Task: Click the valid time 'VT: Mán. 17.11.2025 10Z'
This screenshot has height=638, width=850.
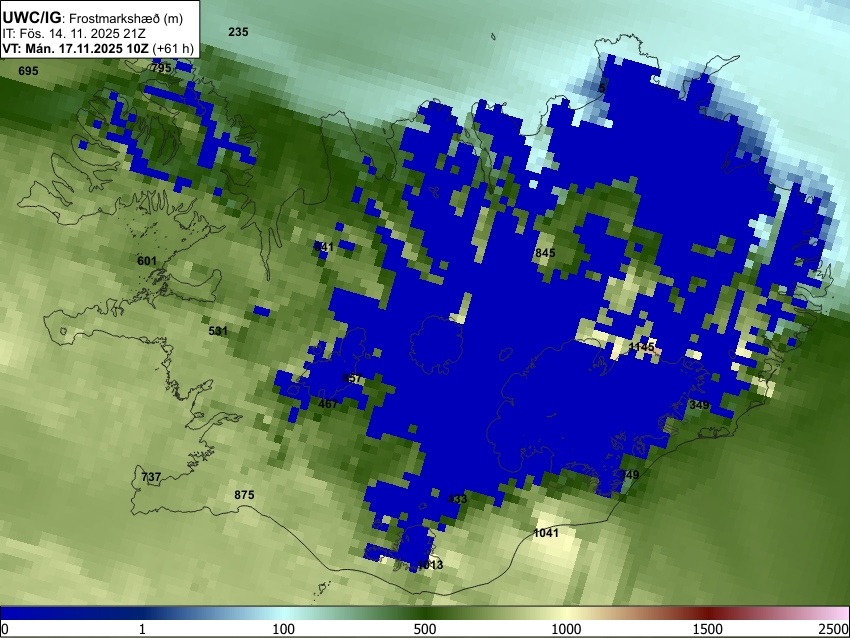Action: pyautogui.click(x=75, y=48)
